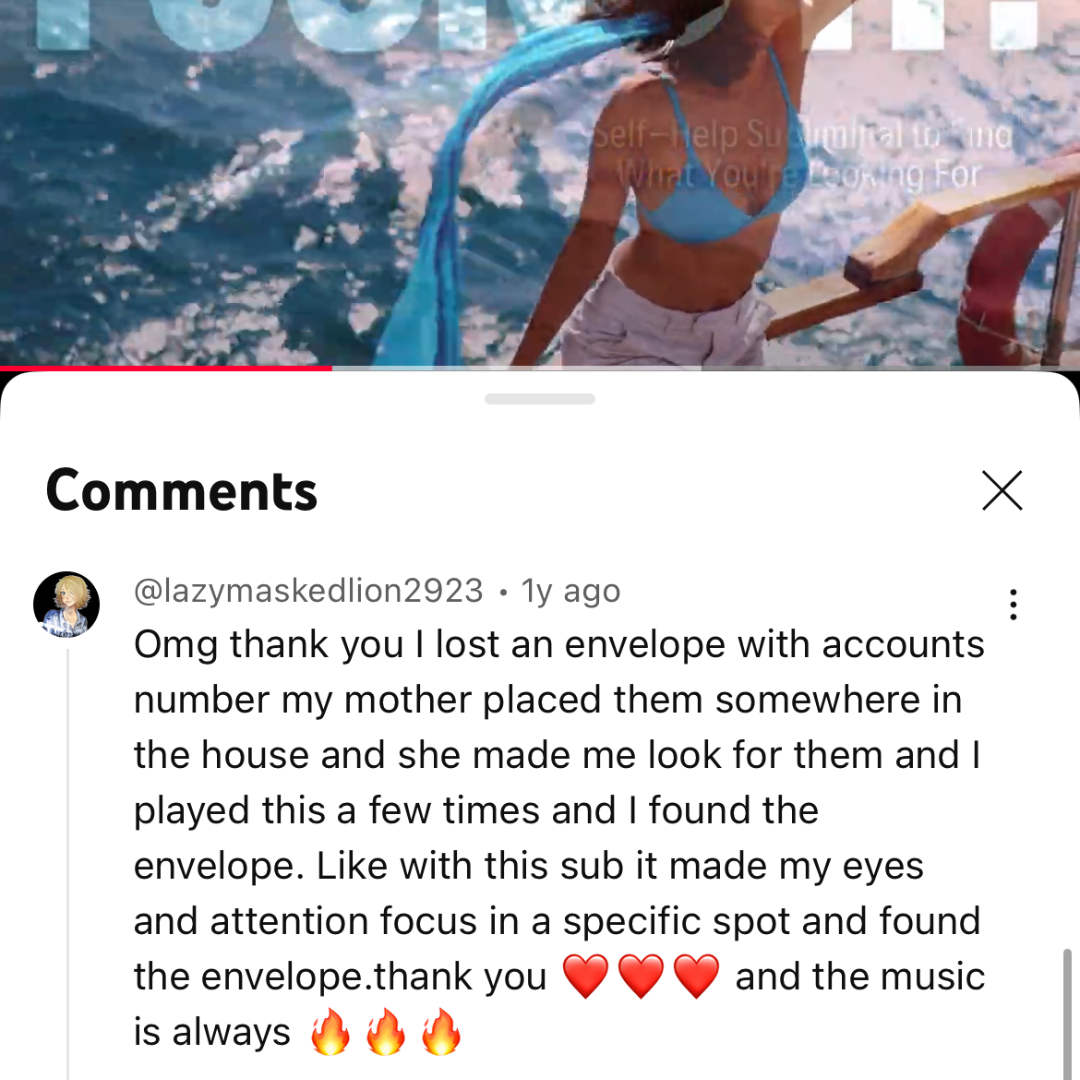Click the red played portion of the progress bar
The height and width of the screenshot is (1080, 1080).
[x=166, y=368]
